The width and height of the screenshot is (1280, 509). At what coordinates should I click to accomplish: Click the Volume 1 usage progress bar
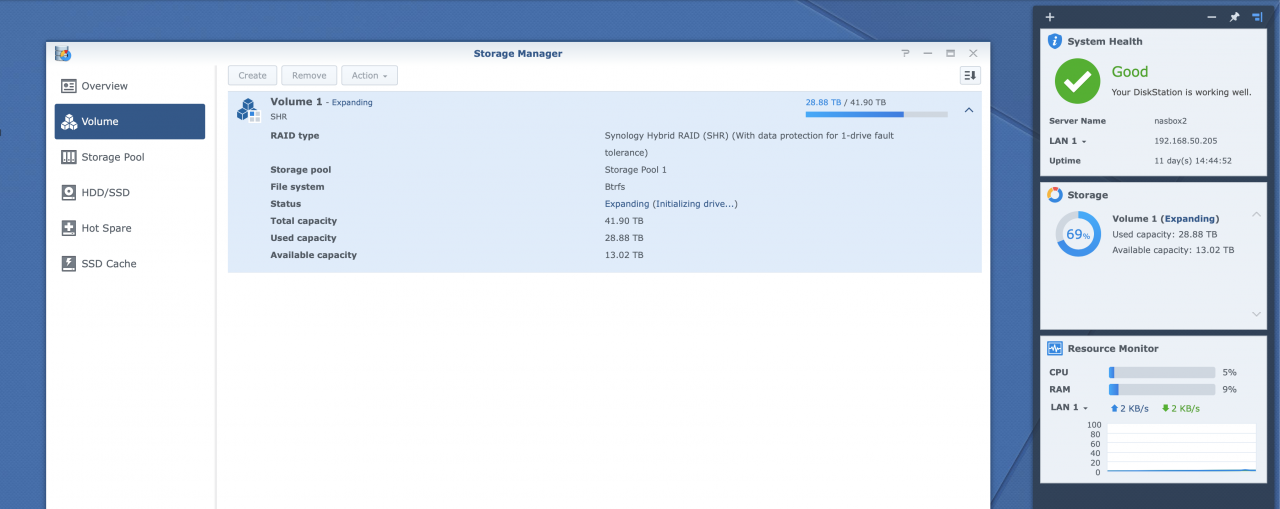coord(876,115)
